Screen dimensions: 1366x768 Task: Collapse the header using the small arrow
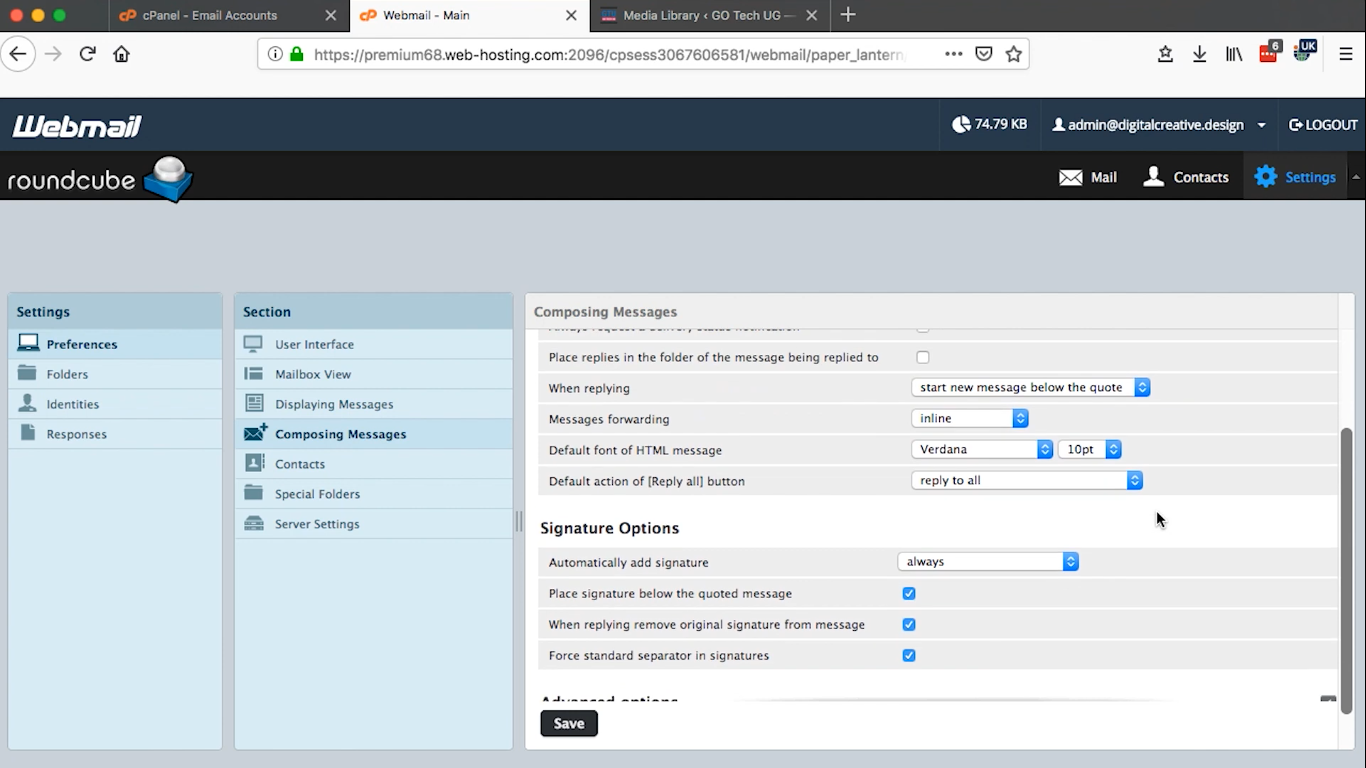point(1356,177)
